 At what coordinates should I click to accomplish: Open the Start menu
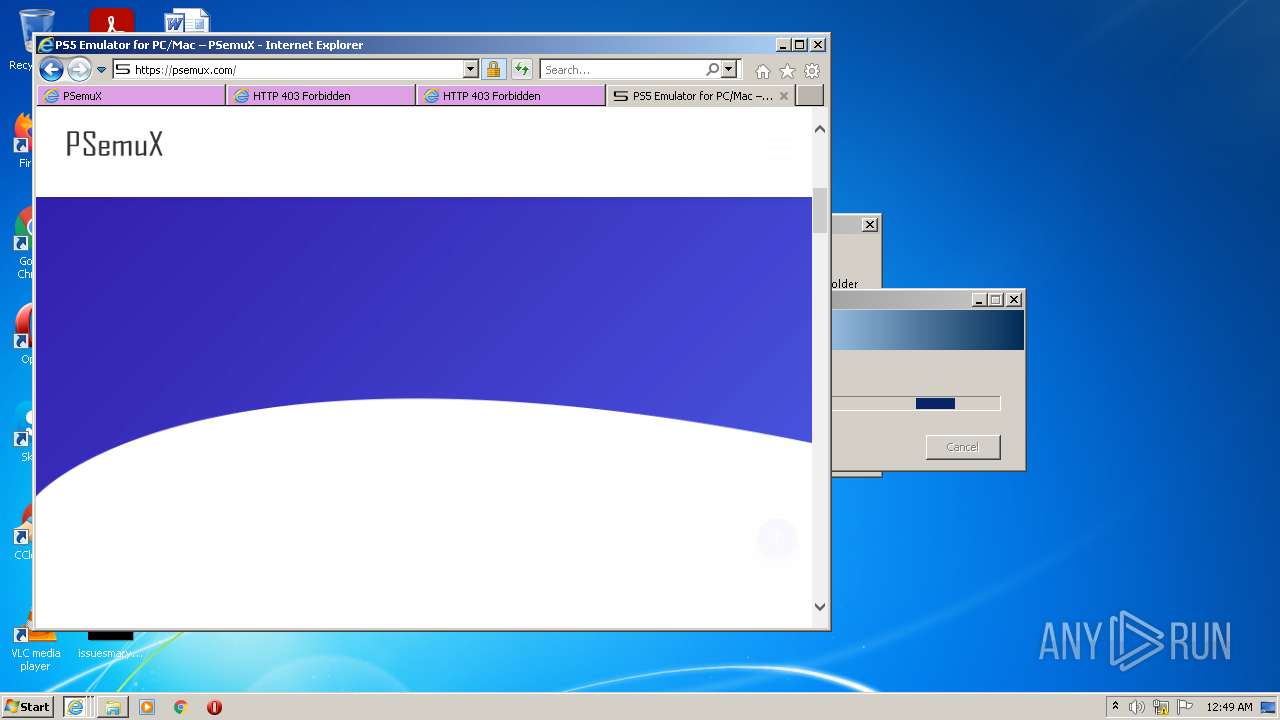(27, 707)
